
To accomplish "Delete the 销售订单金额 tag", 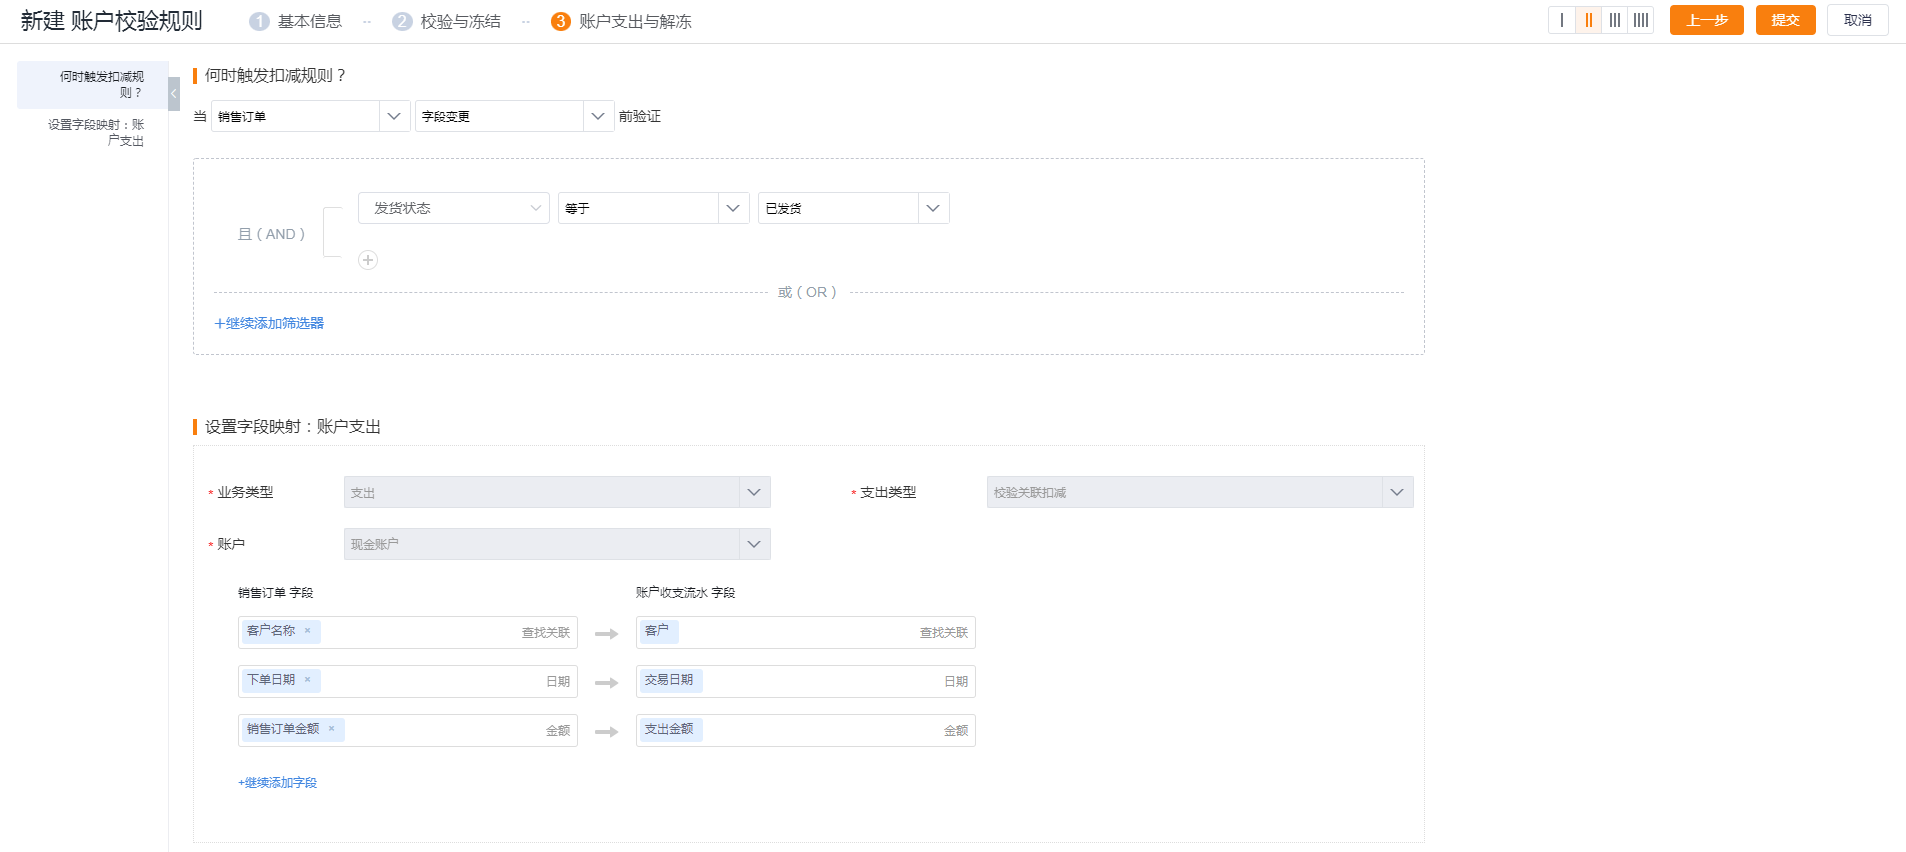I will pyautogui.click(x=332, y=729).
